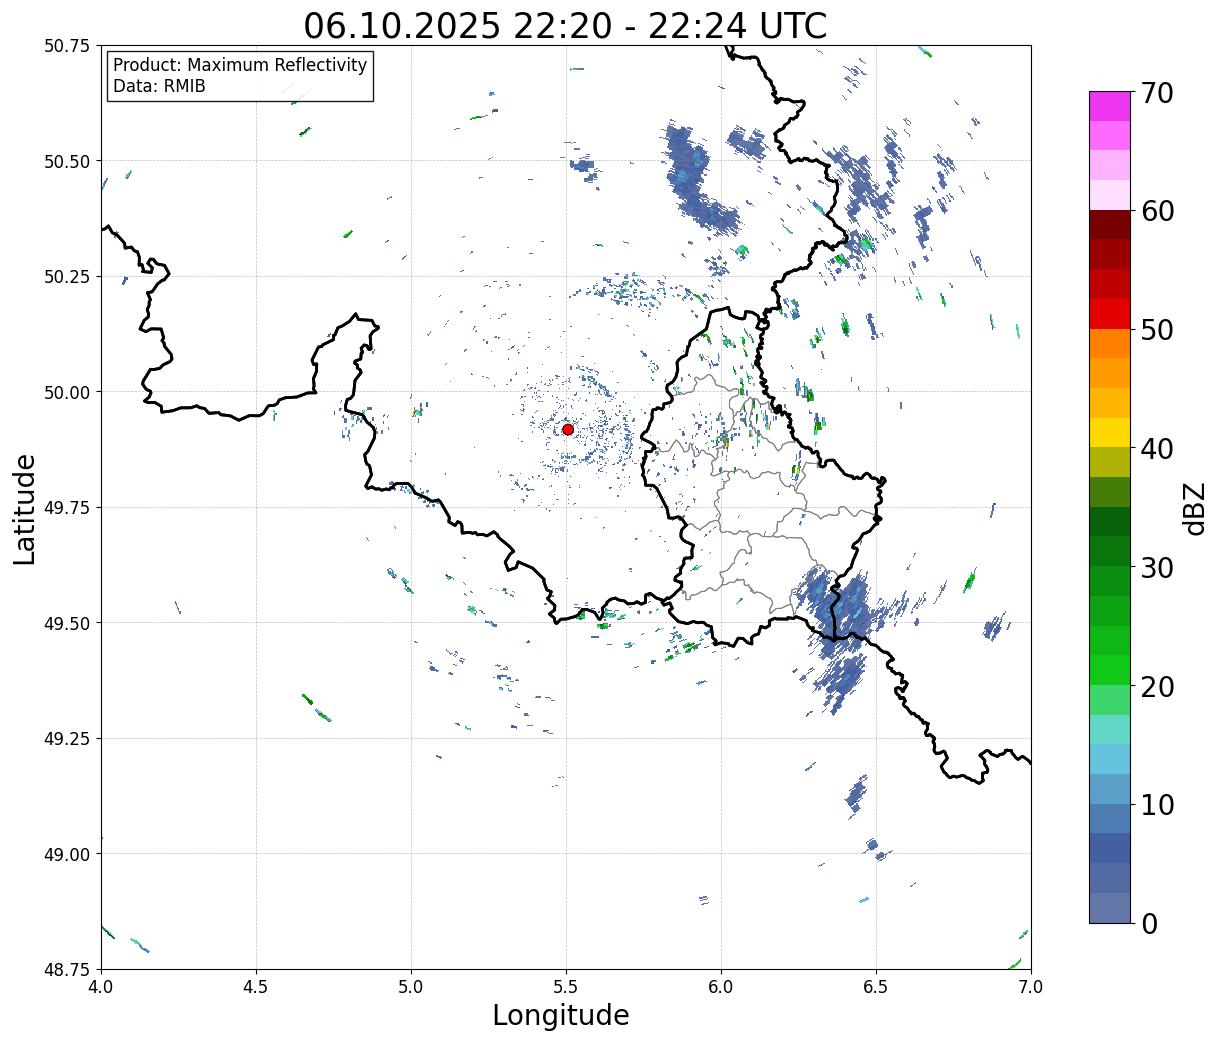The image size is (1219, 1040).
Task: Click the plot title 06.10.2025 22:20 - 22:24 UTC
Action: (565, 26)
